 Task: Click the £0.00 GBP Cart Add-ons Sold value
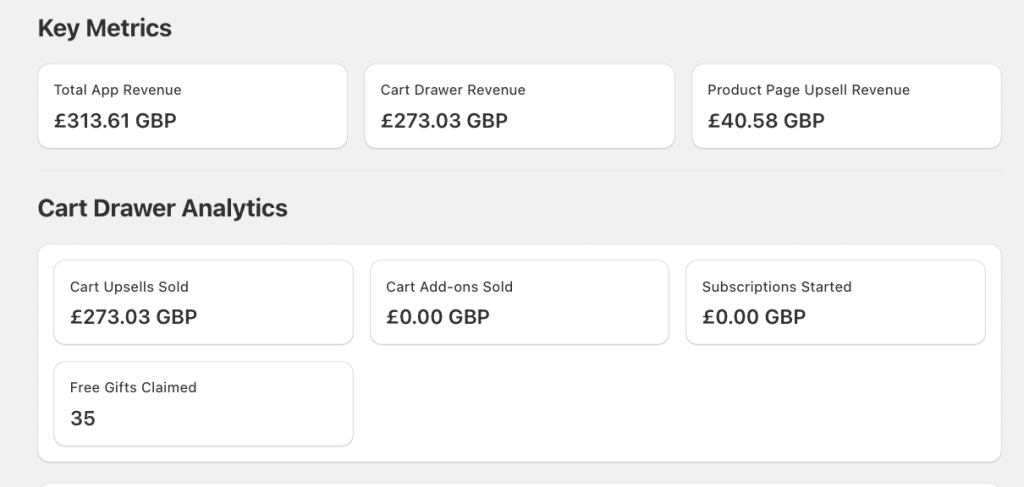[438, 317]
